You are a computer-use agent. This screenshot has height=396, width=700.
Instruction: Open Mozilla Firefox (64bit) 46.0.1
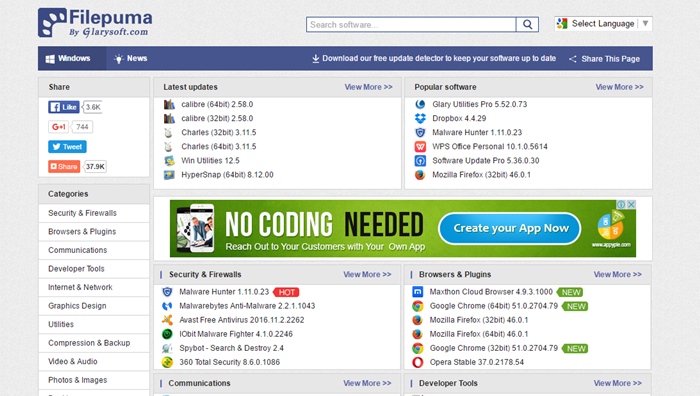tap(479, 334)
